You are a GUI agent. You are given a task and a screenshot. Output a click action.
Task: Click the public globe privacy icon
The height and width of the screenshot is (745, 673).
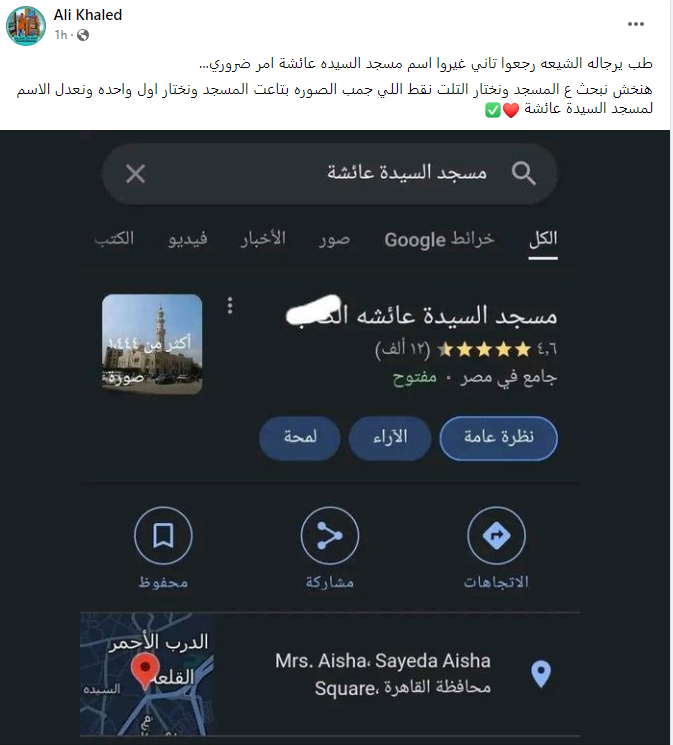click(83, 35)
